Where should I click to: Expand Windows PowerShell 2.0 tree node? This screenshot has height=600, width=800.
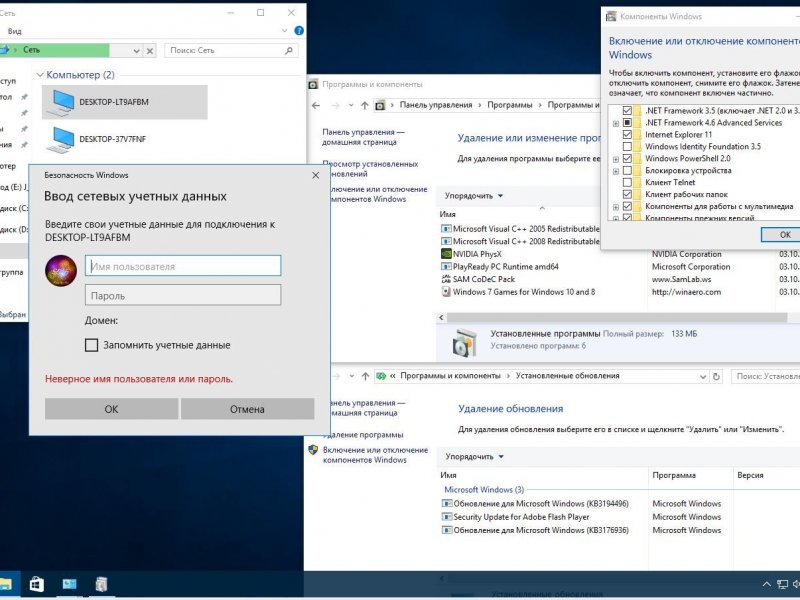click(616, 159)
